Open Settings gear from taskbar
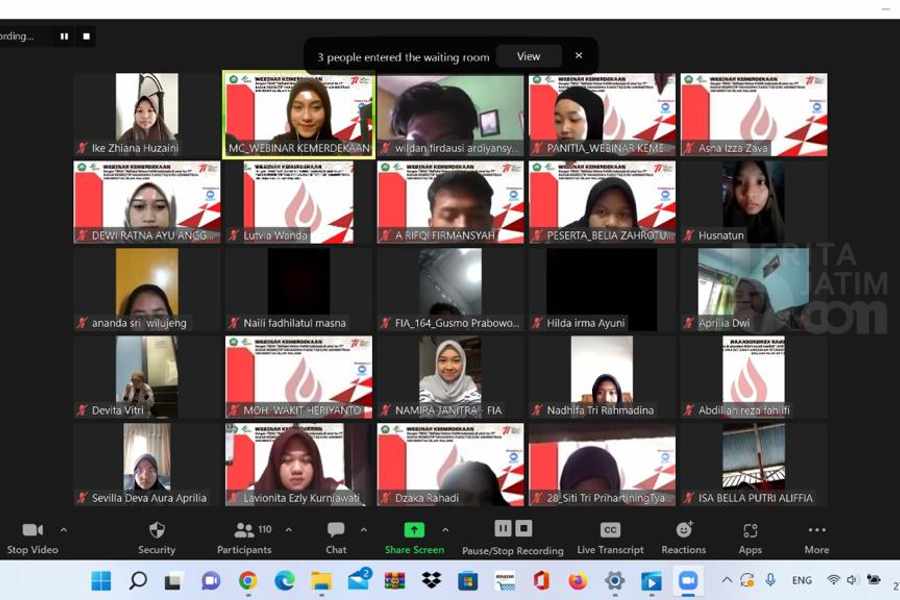The height and width of the screenshot is (600, 900). (x=614, y=581)
